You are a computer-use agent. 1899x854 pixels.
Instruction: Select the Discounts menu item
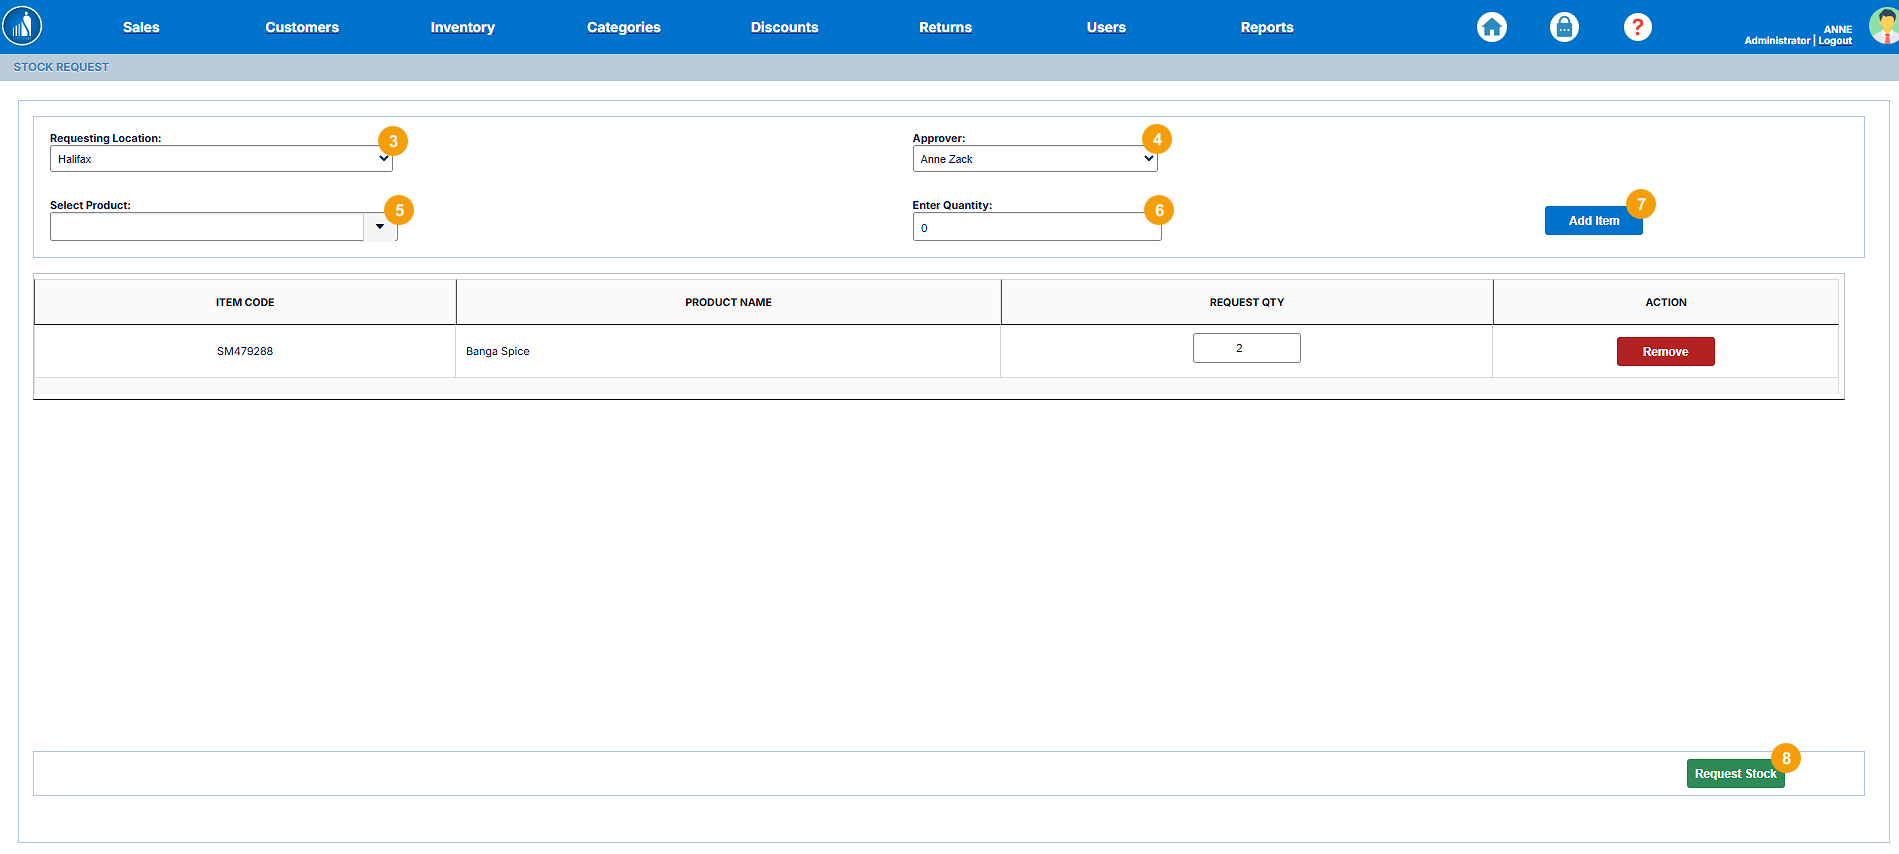click(784, 27)
